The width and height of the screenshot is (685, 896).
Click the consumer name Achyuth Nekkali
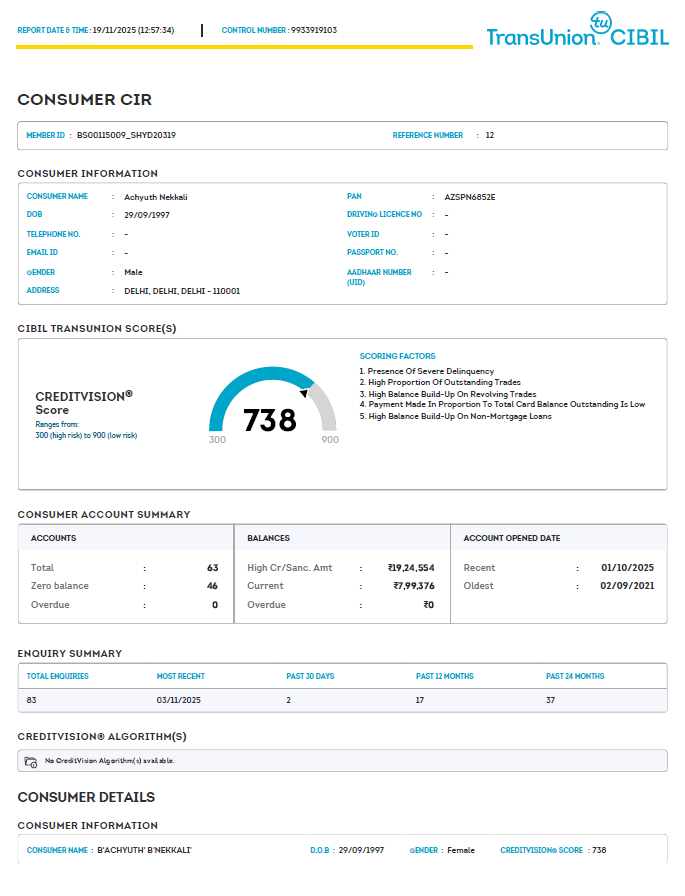click(x=156, y=197)
